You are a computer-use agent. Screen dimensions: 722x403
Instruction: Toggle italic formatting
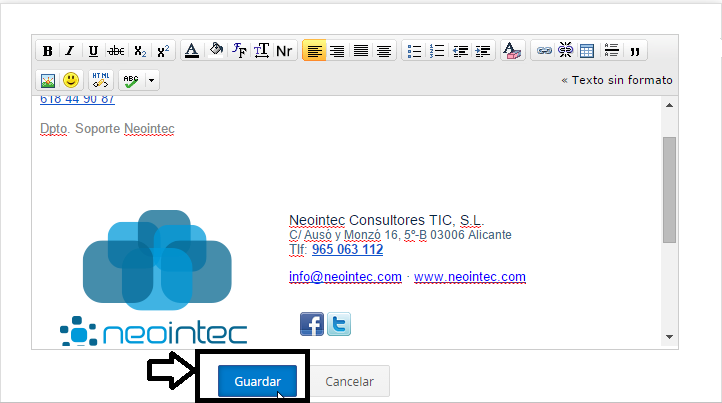click(70, 51)
